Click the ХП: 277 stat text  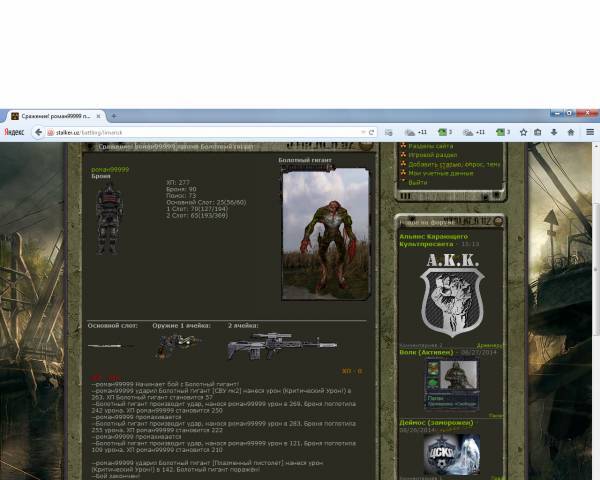point(178,183)
